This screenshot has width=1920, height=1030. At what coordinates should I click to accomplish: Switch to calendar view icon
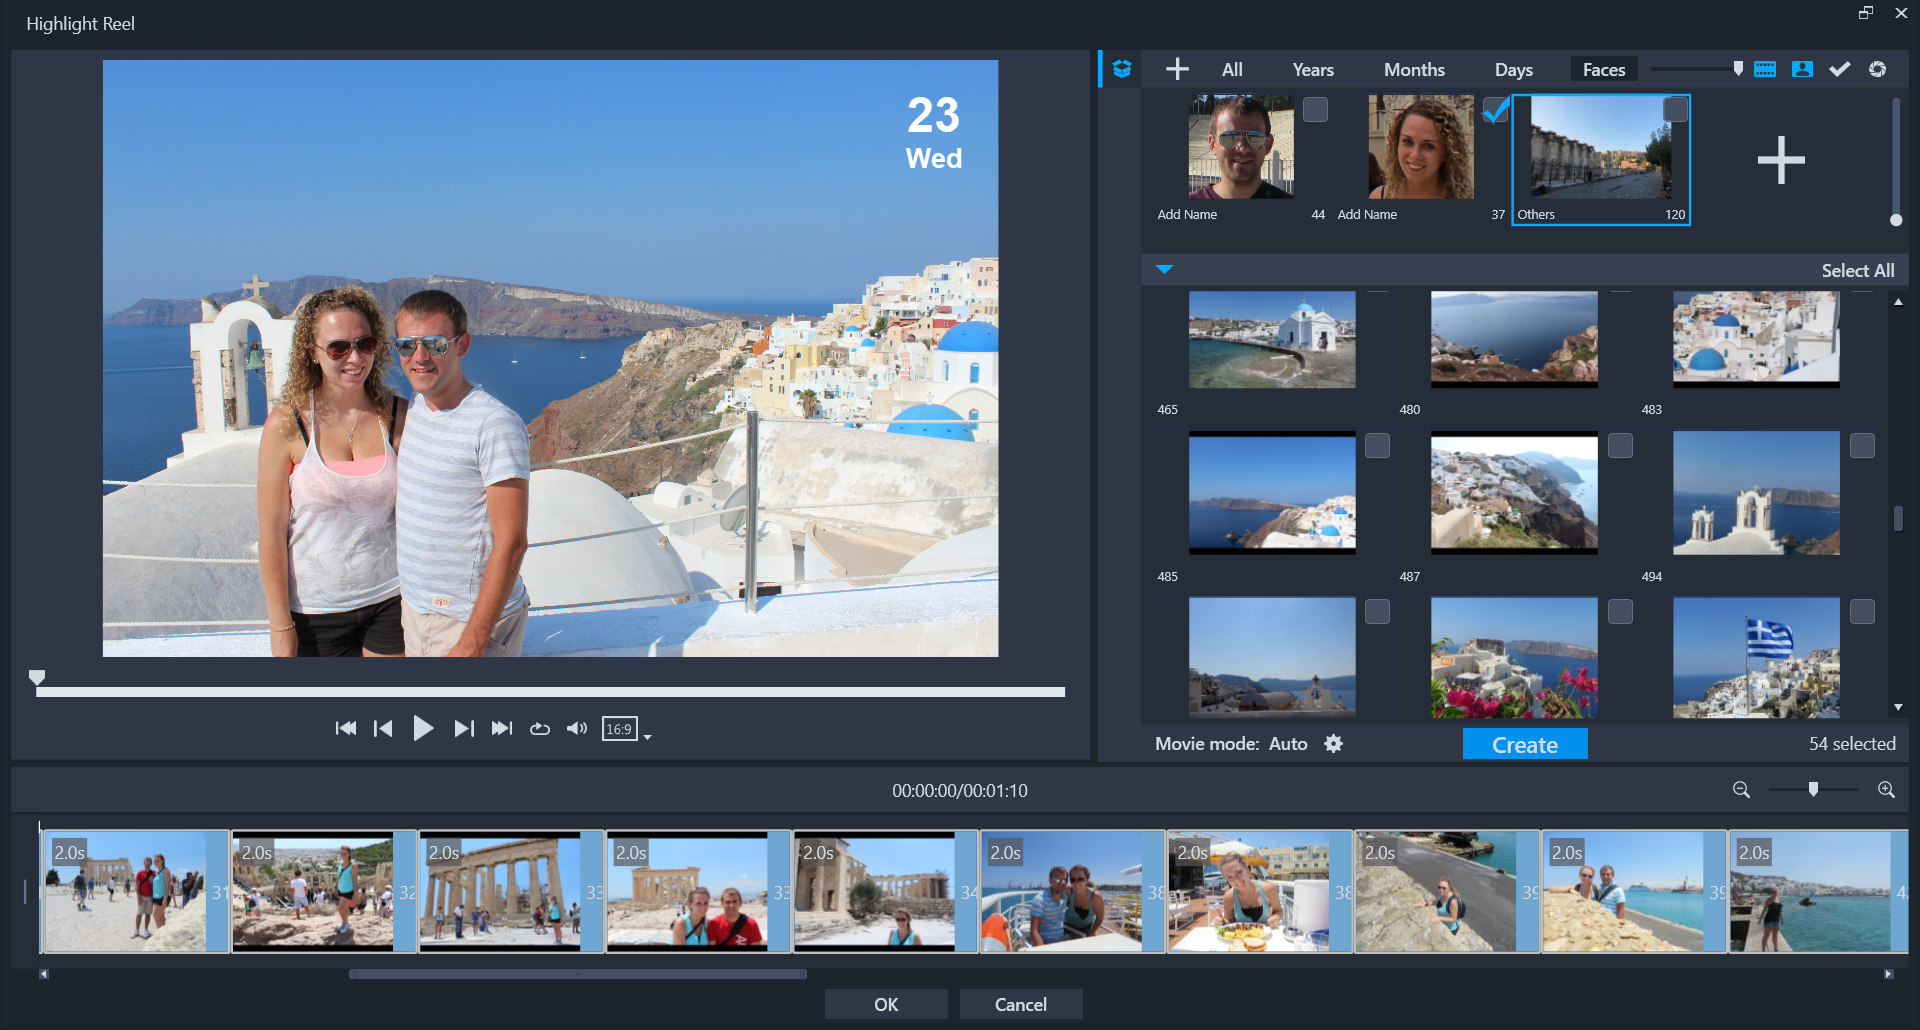point(1765,69)
